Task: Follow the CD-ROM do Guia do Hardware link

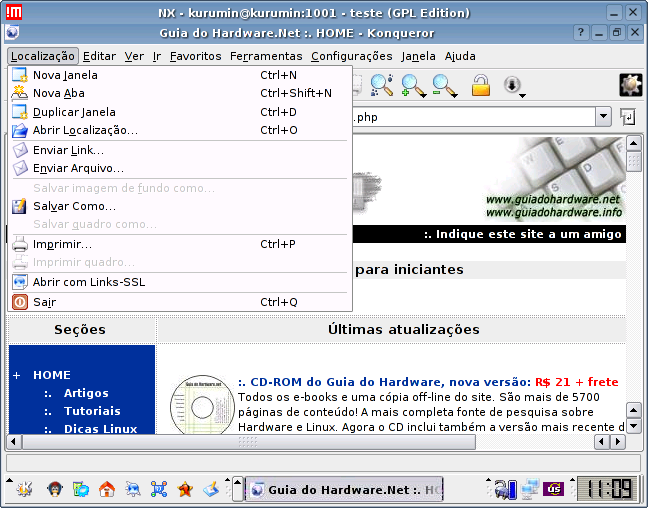Action: pyautogui.click(x=384, y=382)
